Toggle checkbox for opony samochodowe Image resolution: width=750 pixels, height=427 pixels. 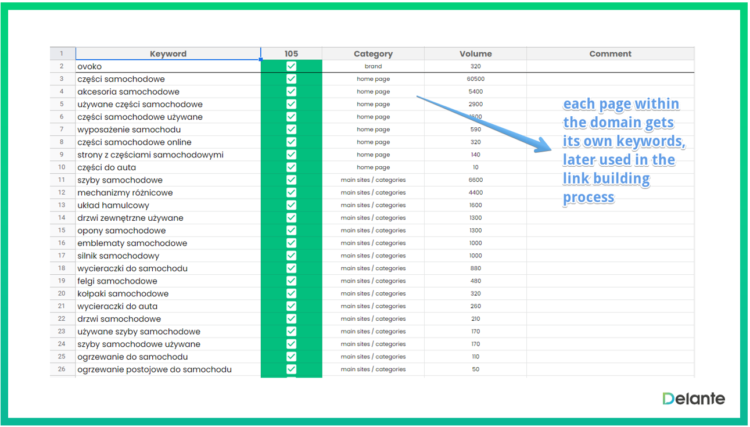coord(291,230)
